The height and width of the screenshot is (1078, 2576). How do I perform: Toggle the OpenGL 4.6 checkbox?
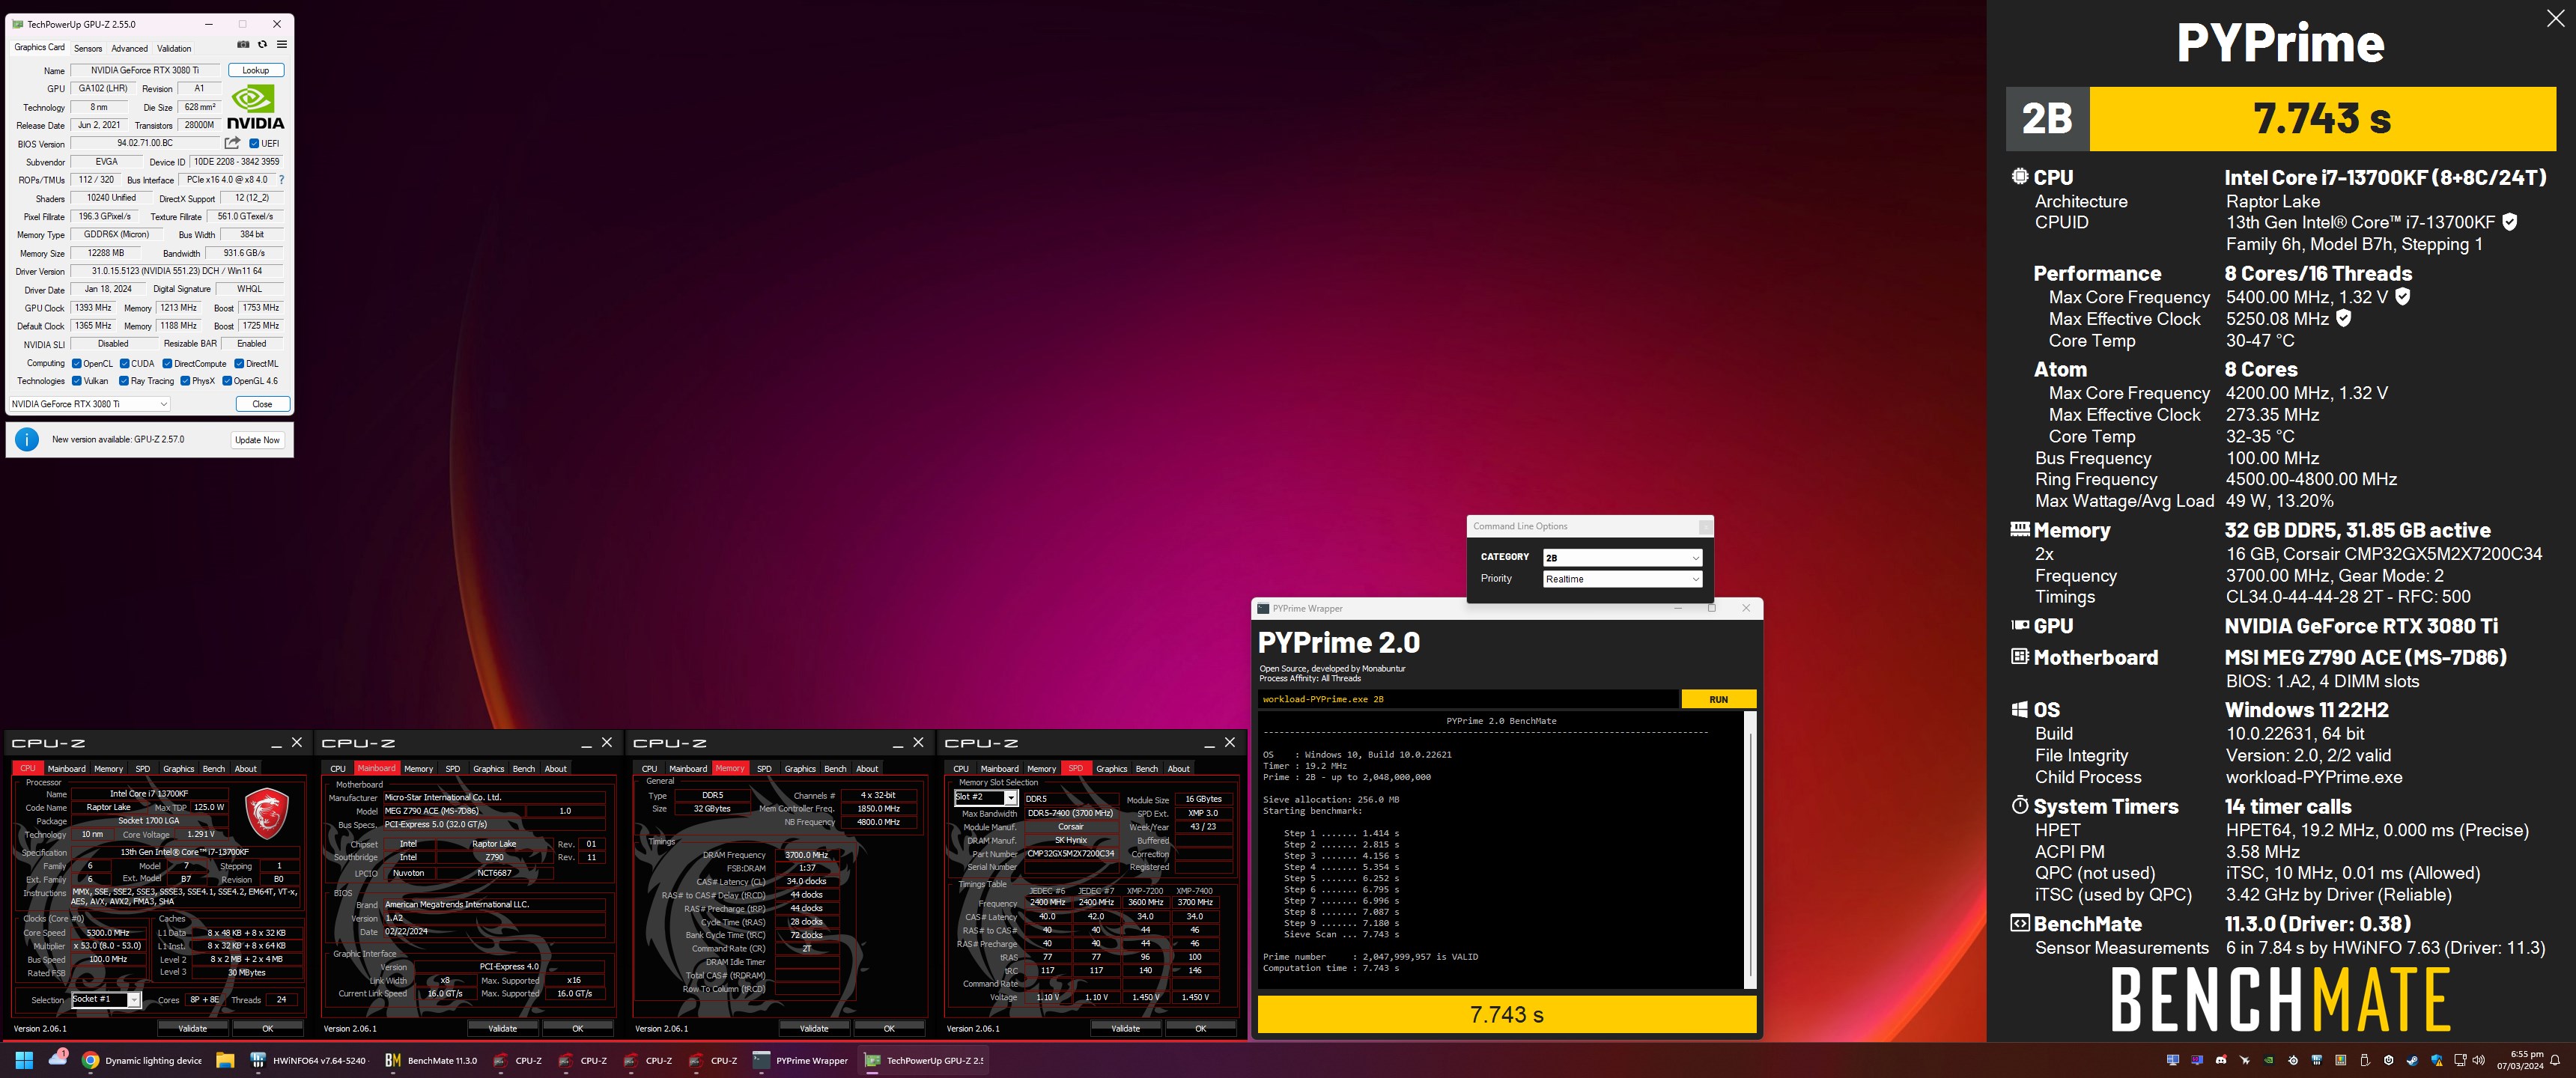tap(227, 380)
